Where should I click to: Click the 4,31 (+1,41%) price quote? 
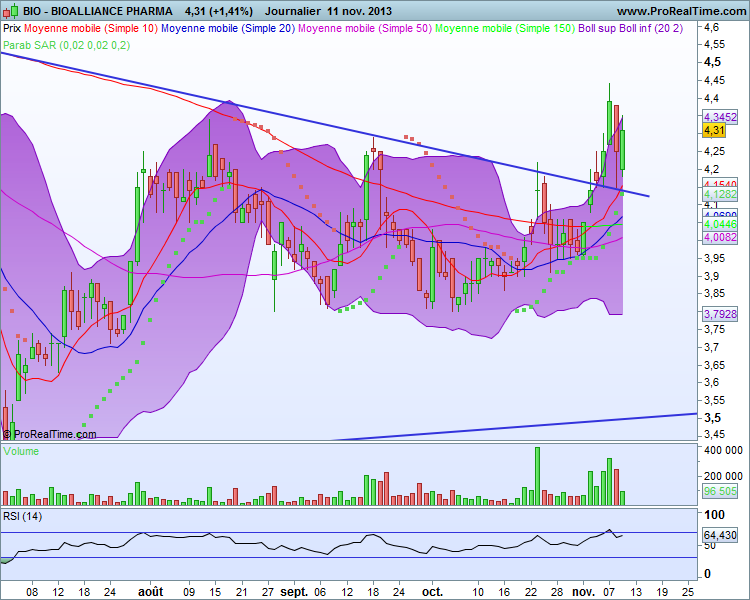pyautogui.click(x=219, y=11)
